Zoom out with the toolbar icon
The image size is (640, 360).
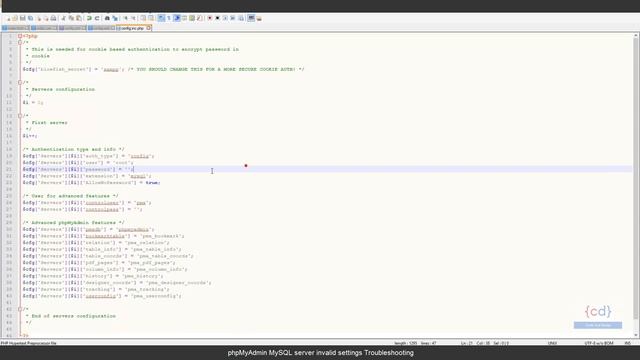(x=133, y=18)
